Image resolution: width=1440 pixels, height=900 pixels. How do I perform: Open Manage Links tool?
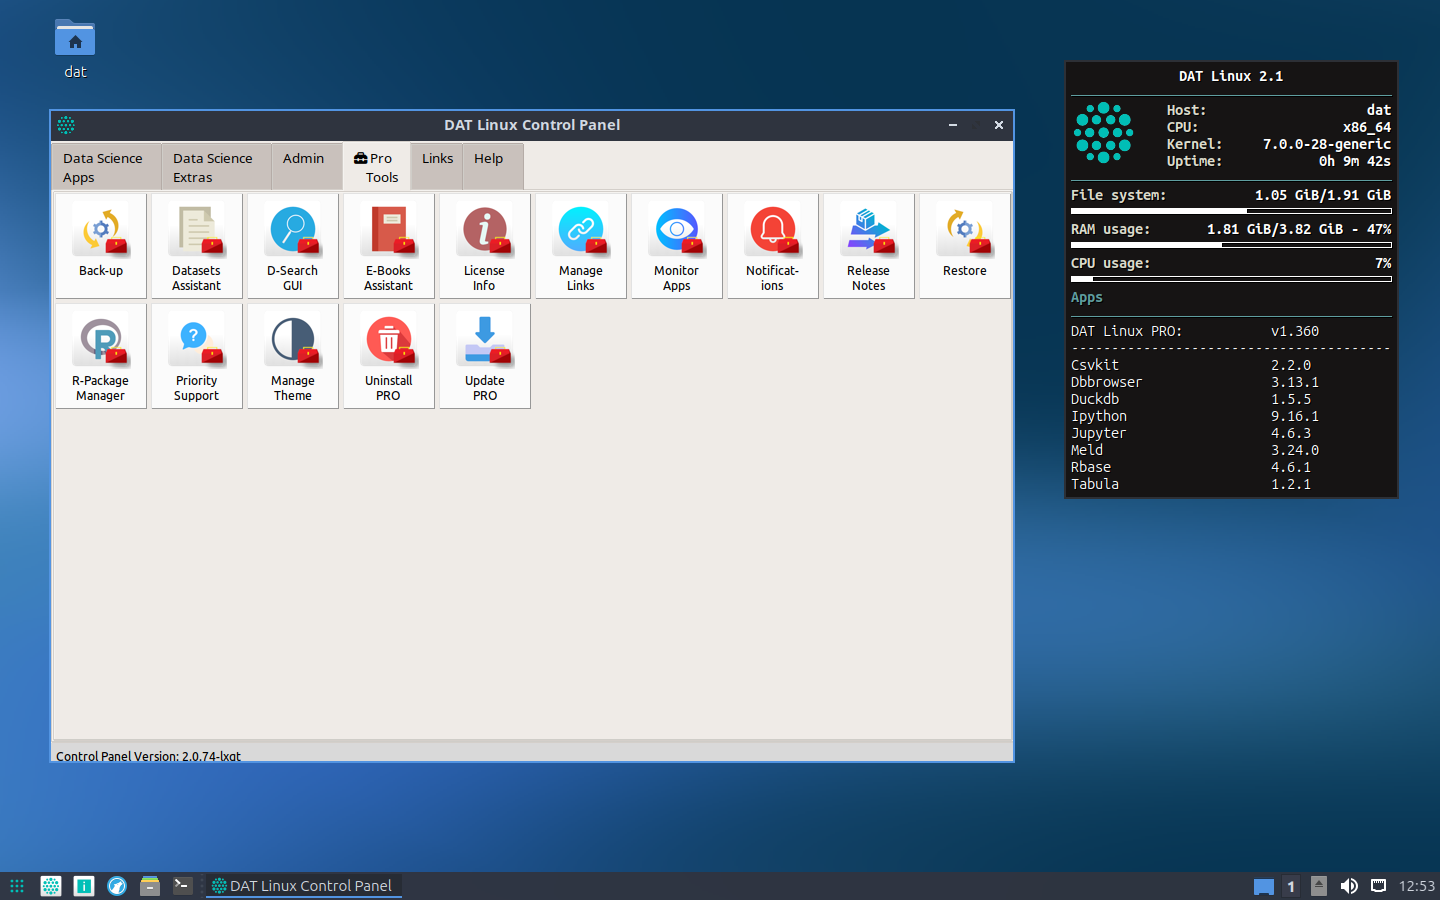tap(581, 246)
